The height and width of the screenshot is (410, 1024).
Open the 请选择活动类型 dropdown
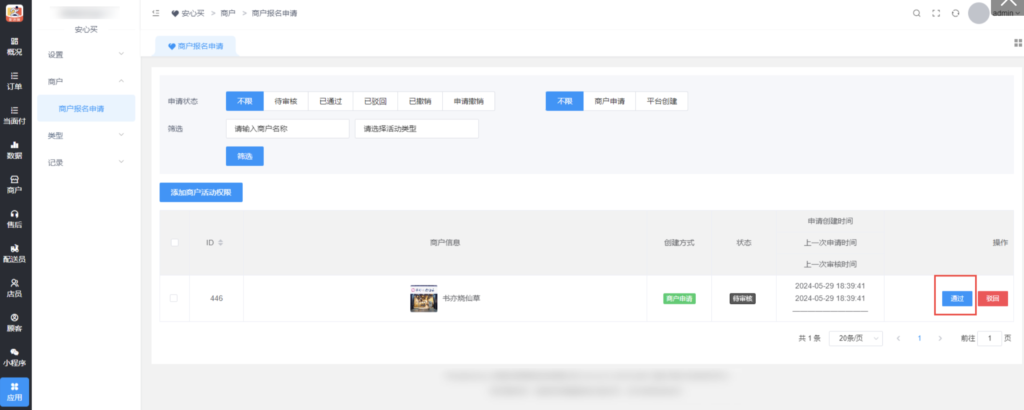(417, 129)
